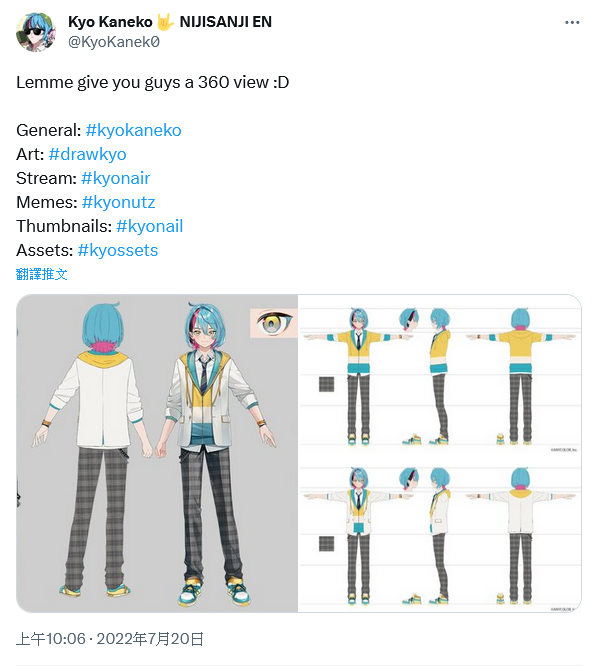Image resolution: width=598 pixels, height=666 pixels.
Task: Click the eye close-up inset in artwork
Action: coord(274,323)
